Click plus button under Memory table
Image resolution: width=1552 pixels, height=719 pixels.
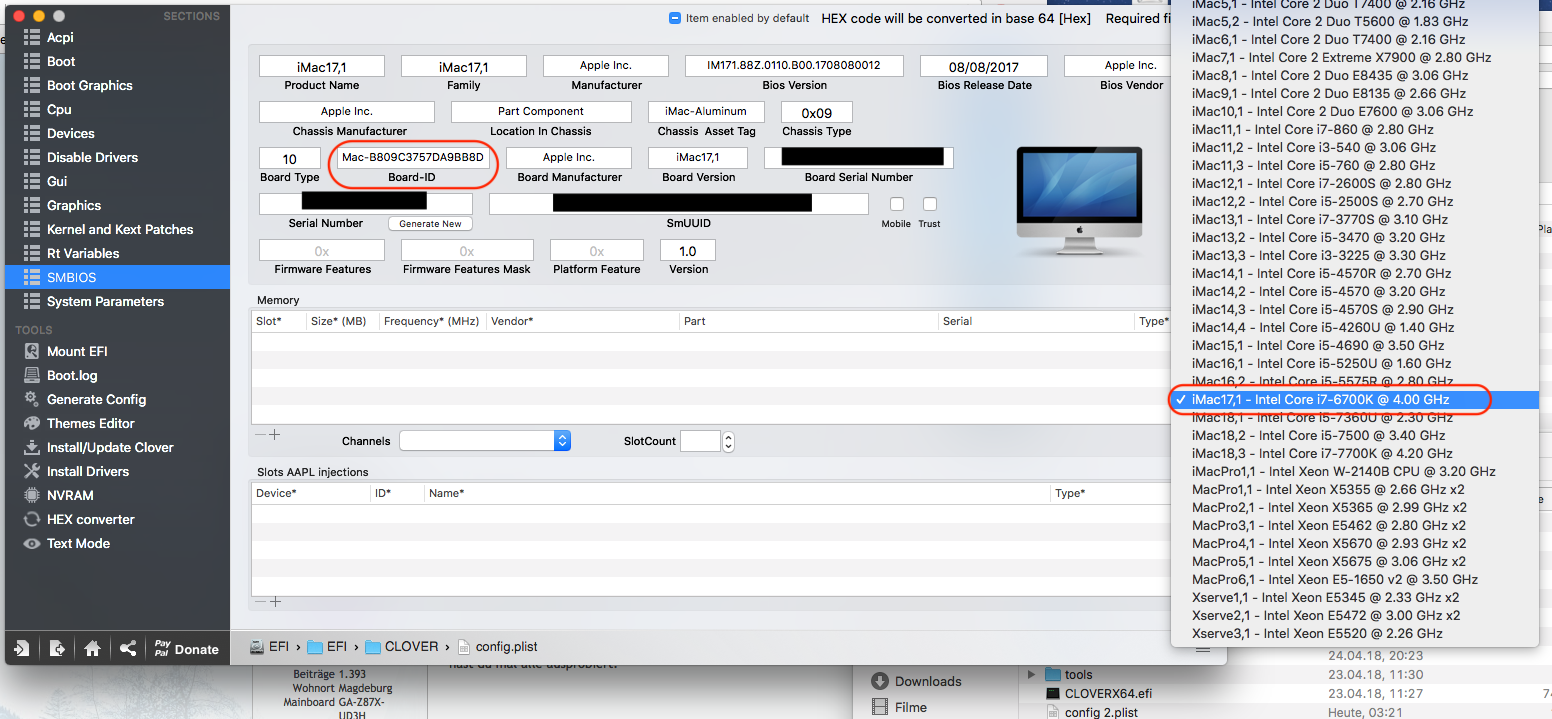pyautogui.click(x=275, y=435)
